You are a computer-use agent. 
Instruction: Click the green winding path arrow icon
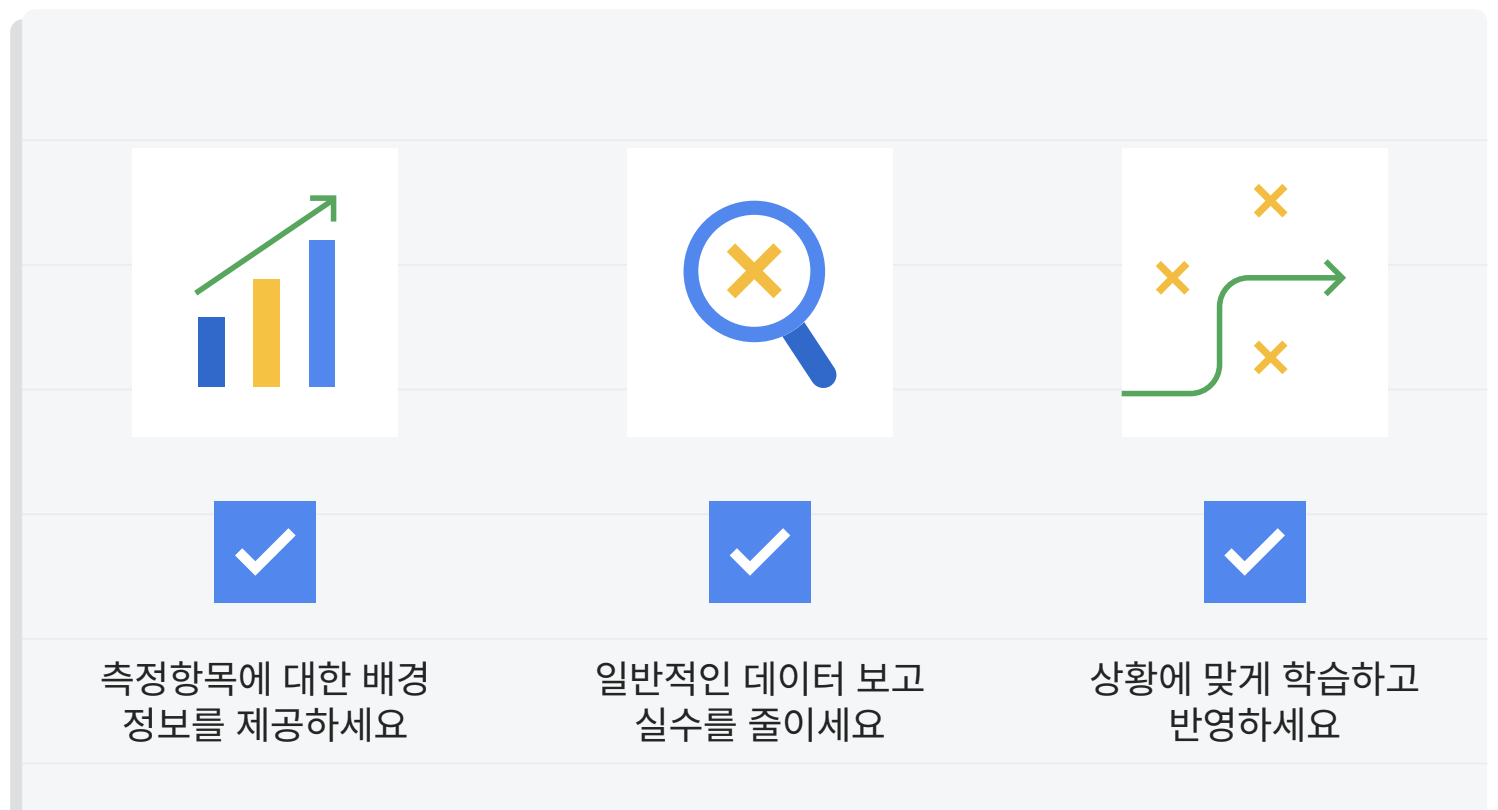click(x=1255, y=292)
